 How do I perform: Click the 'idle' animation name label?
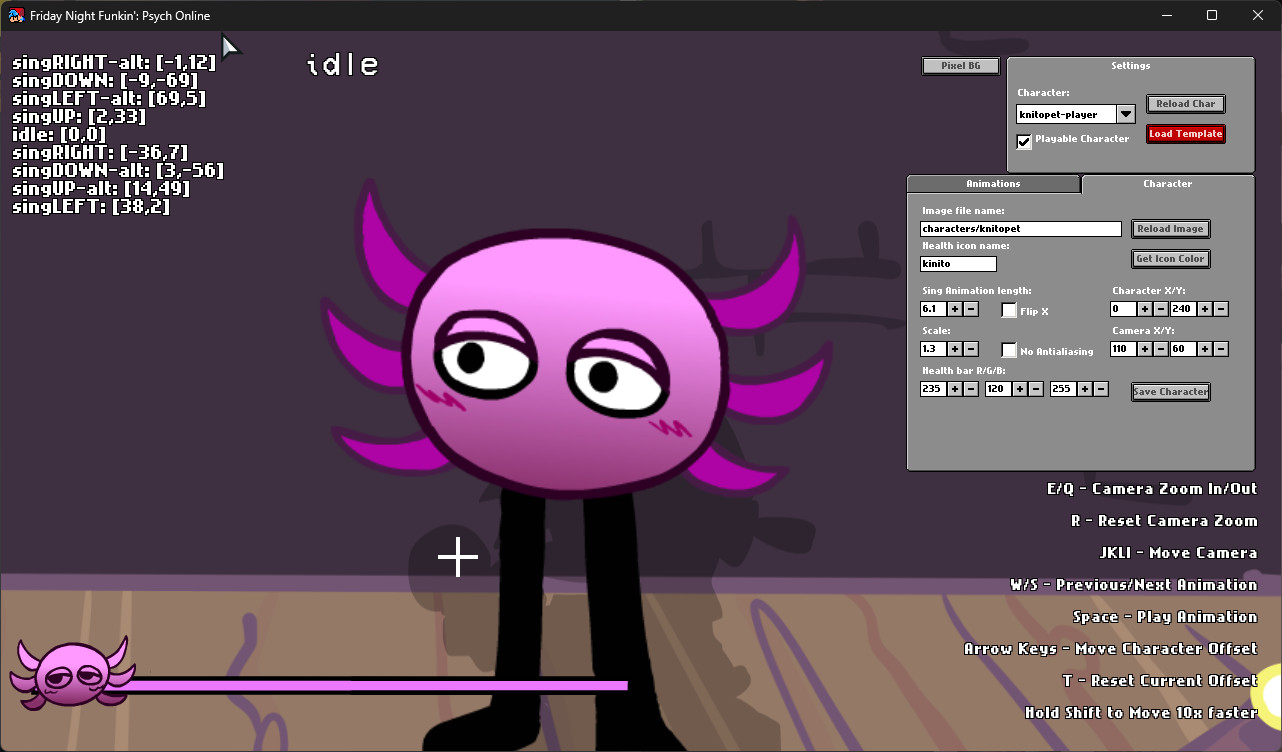click(x=343, y=65)
